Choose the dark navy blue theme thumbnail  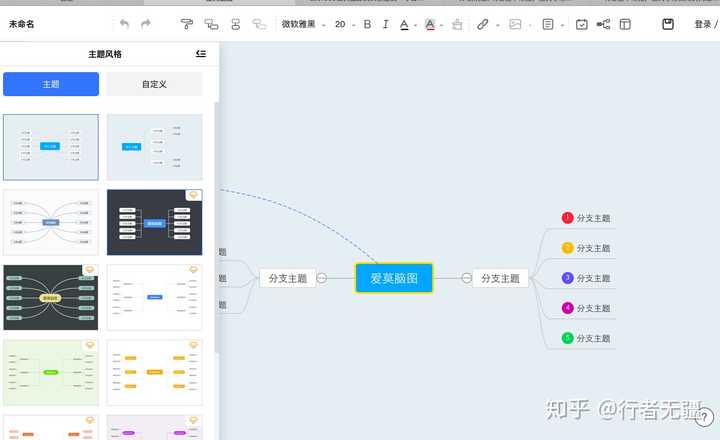pyautogui.click(x=154, y=222)
